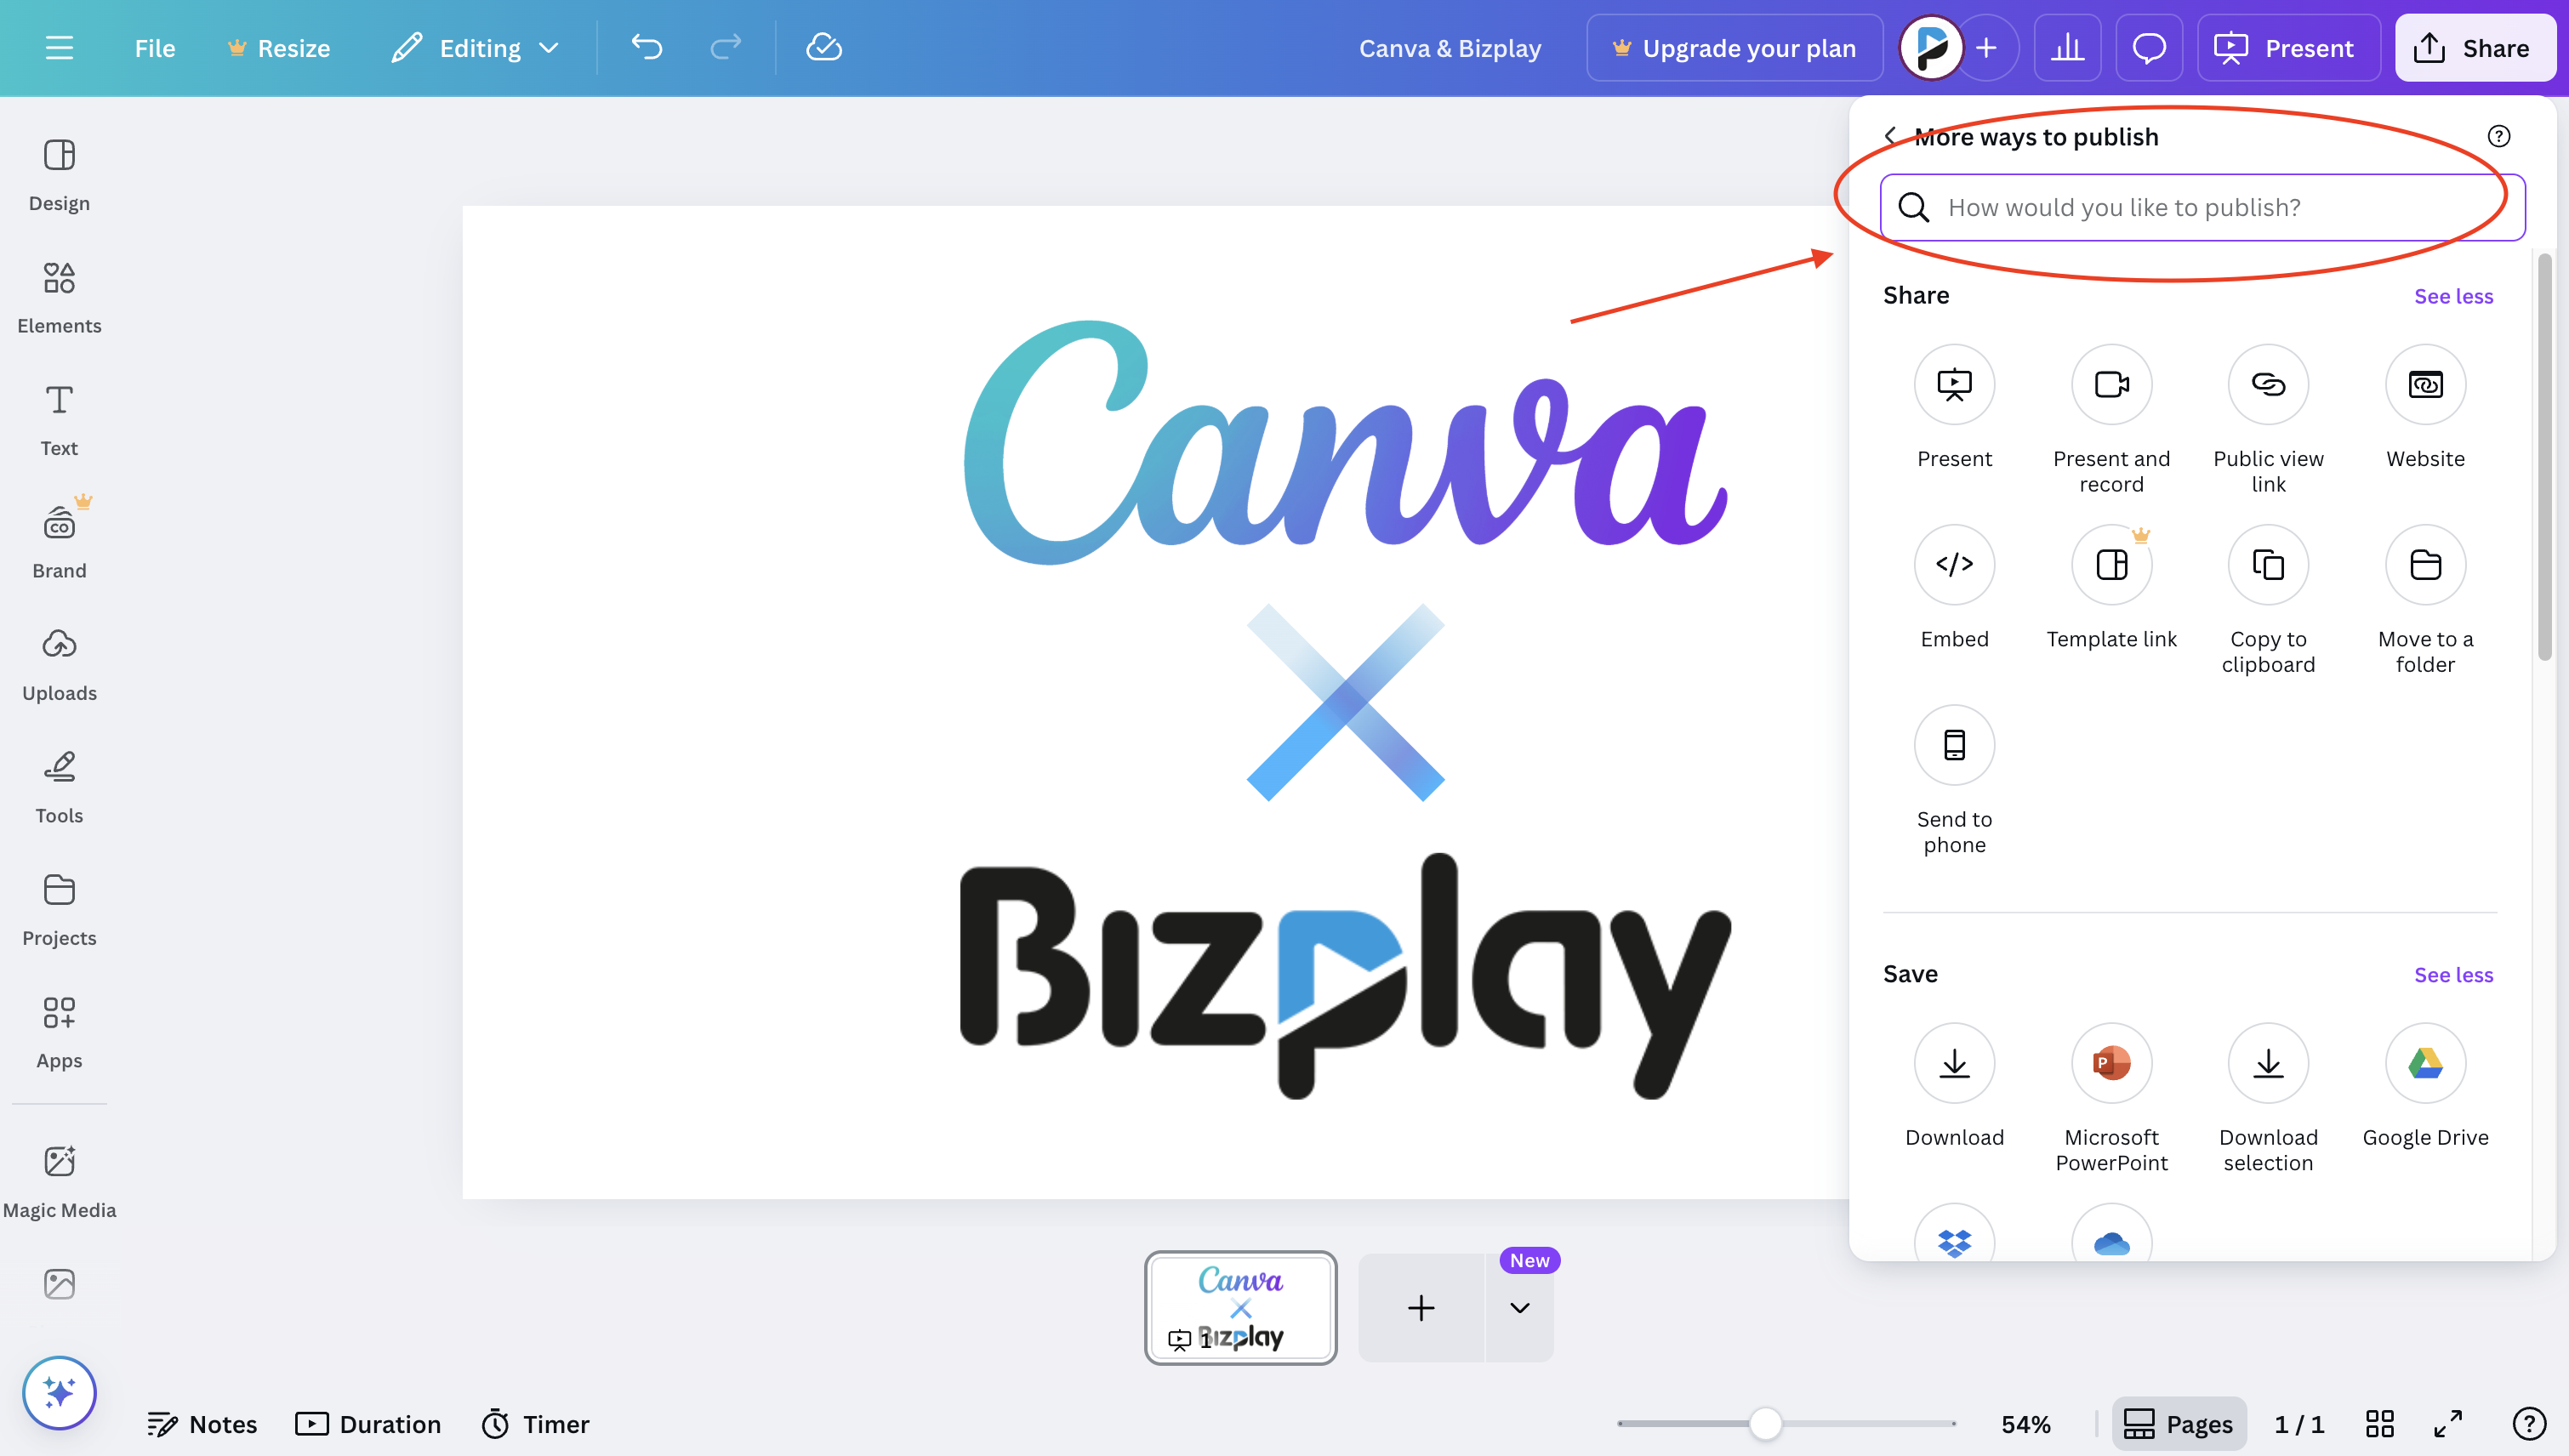This screenshot has height=1456, width=2569.
Task: Publish as Website
Action: (x=2425, y=408)
